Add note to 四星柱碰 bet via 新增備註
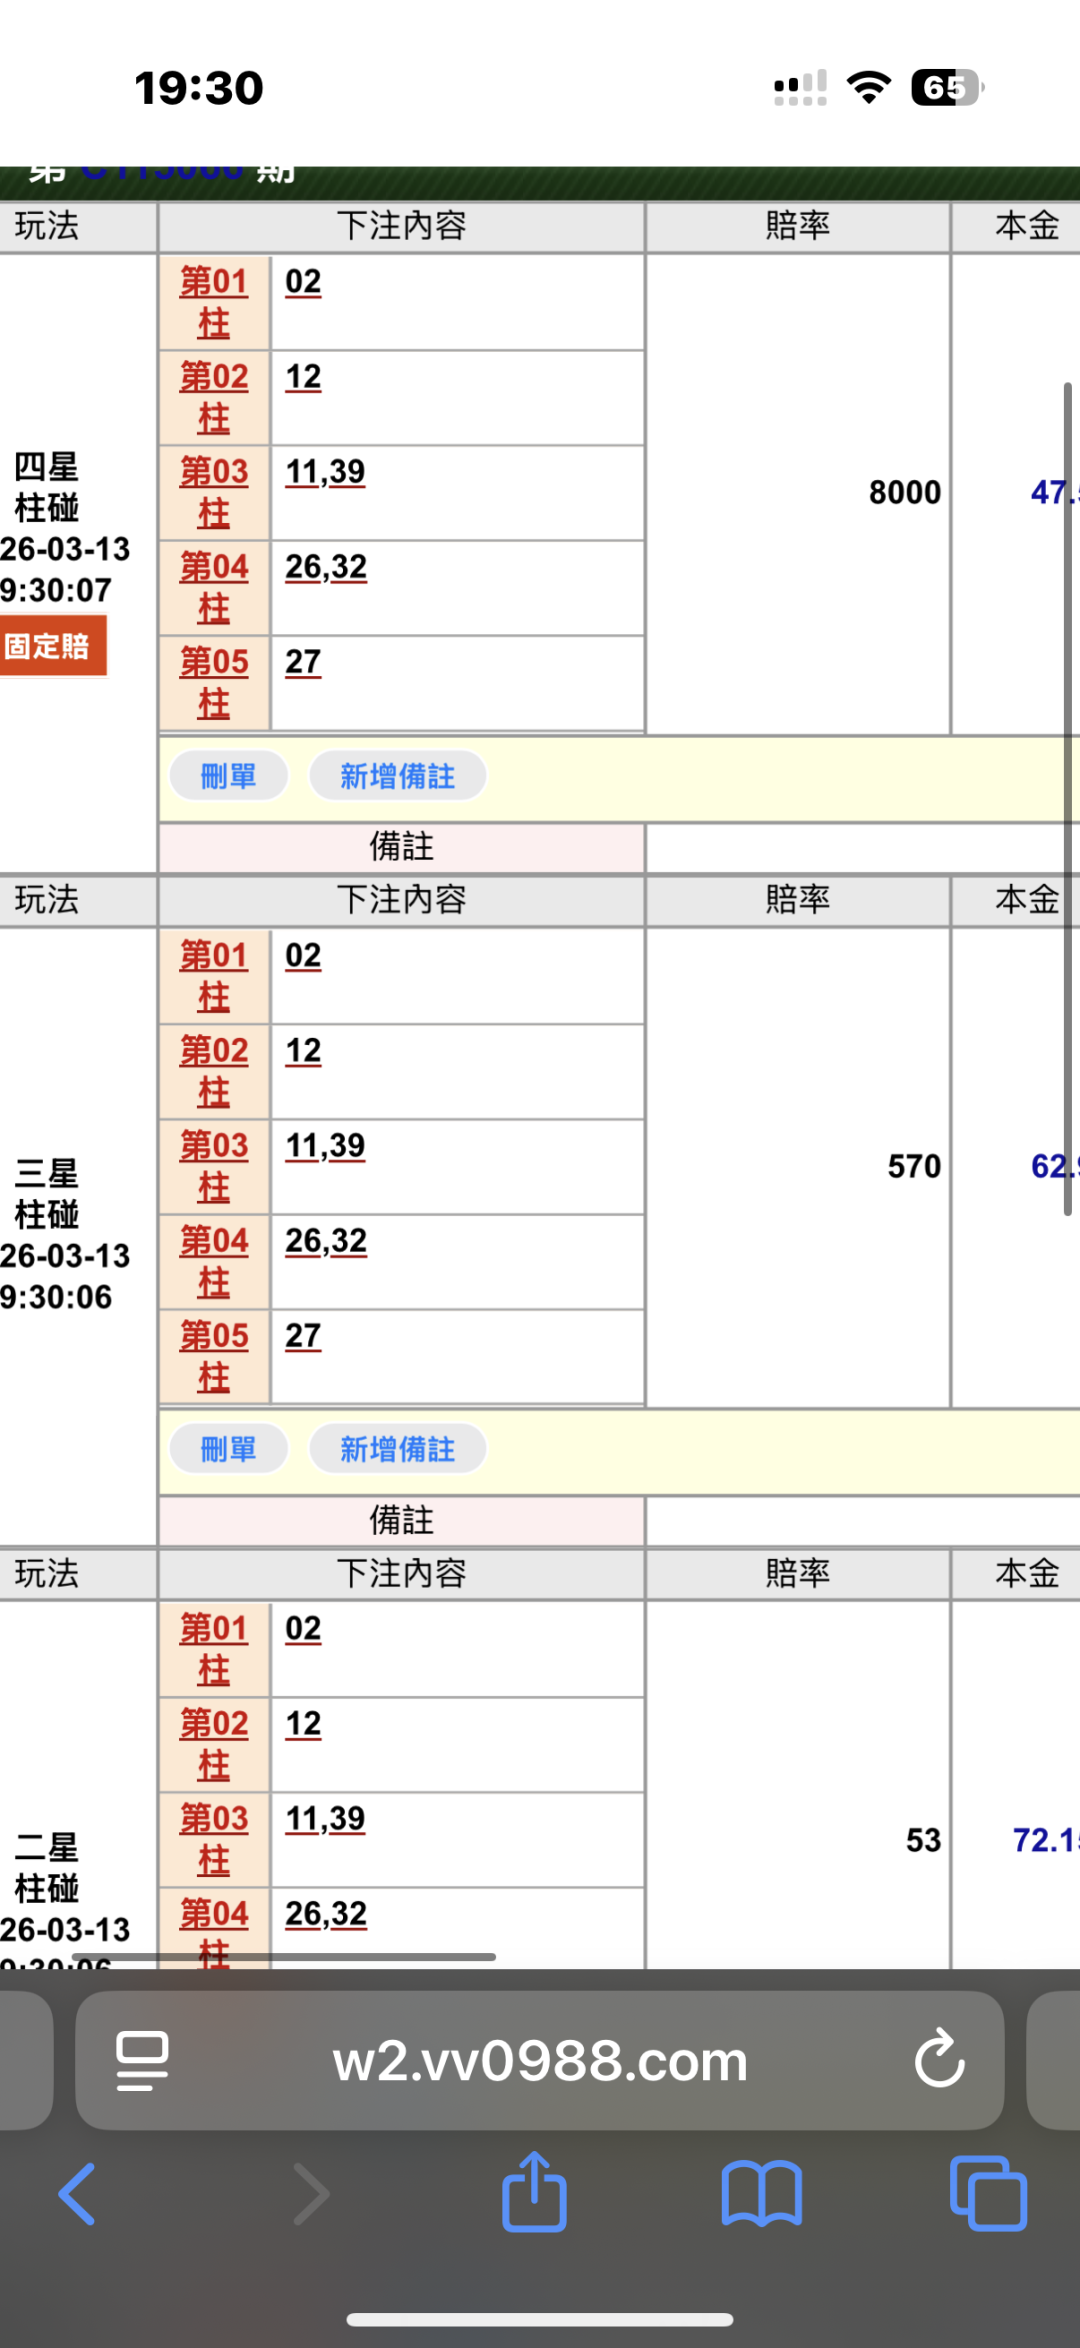Screen dimensions: 1080x2348 pyautogui.click(x=398, y=776)
